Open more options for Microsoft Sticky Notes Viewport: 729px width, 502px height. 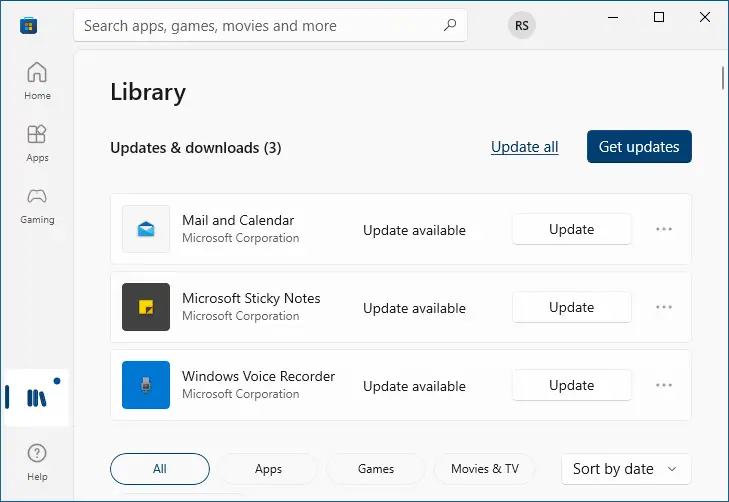tap(664, 307)
